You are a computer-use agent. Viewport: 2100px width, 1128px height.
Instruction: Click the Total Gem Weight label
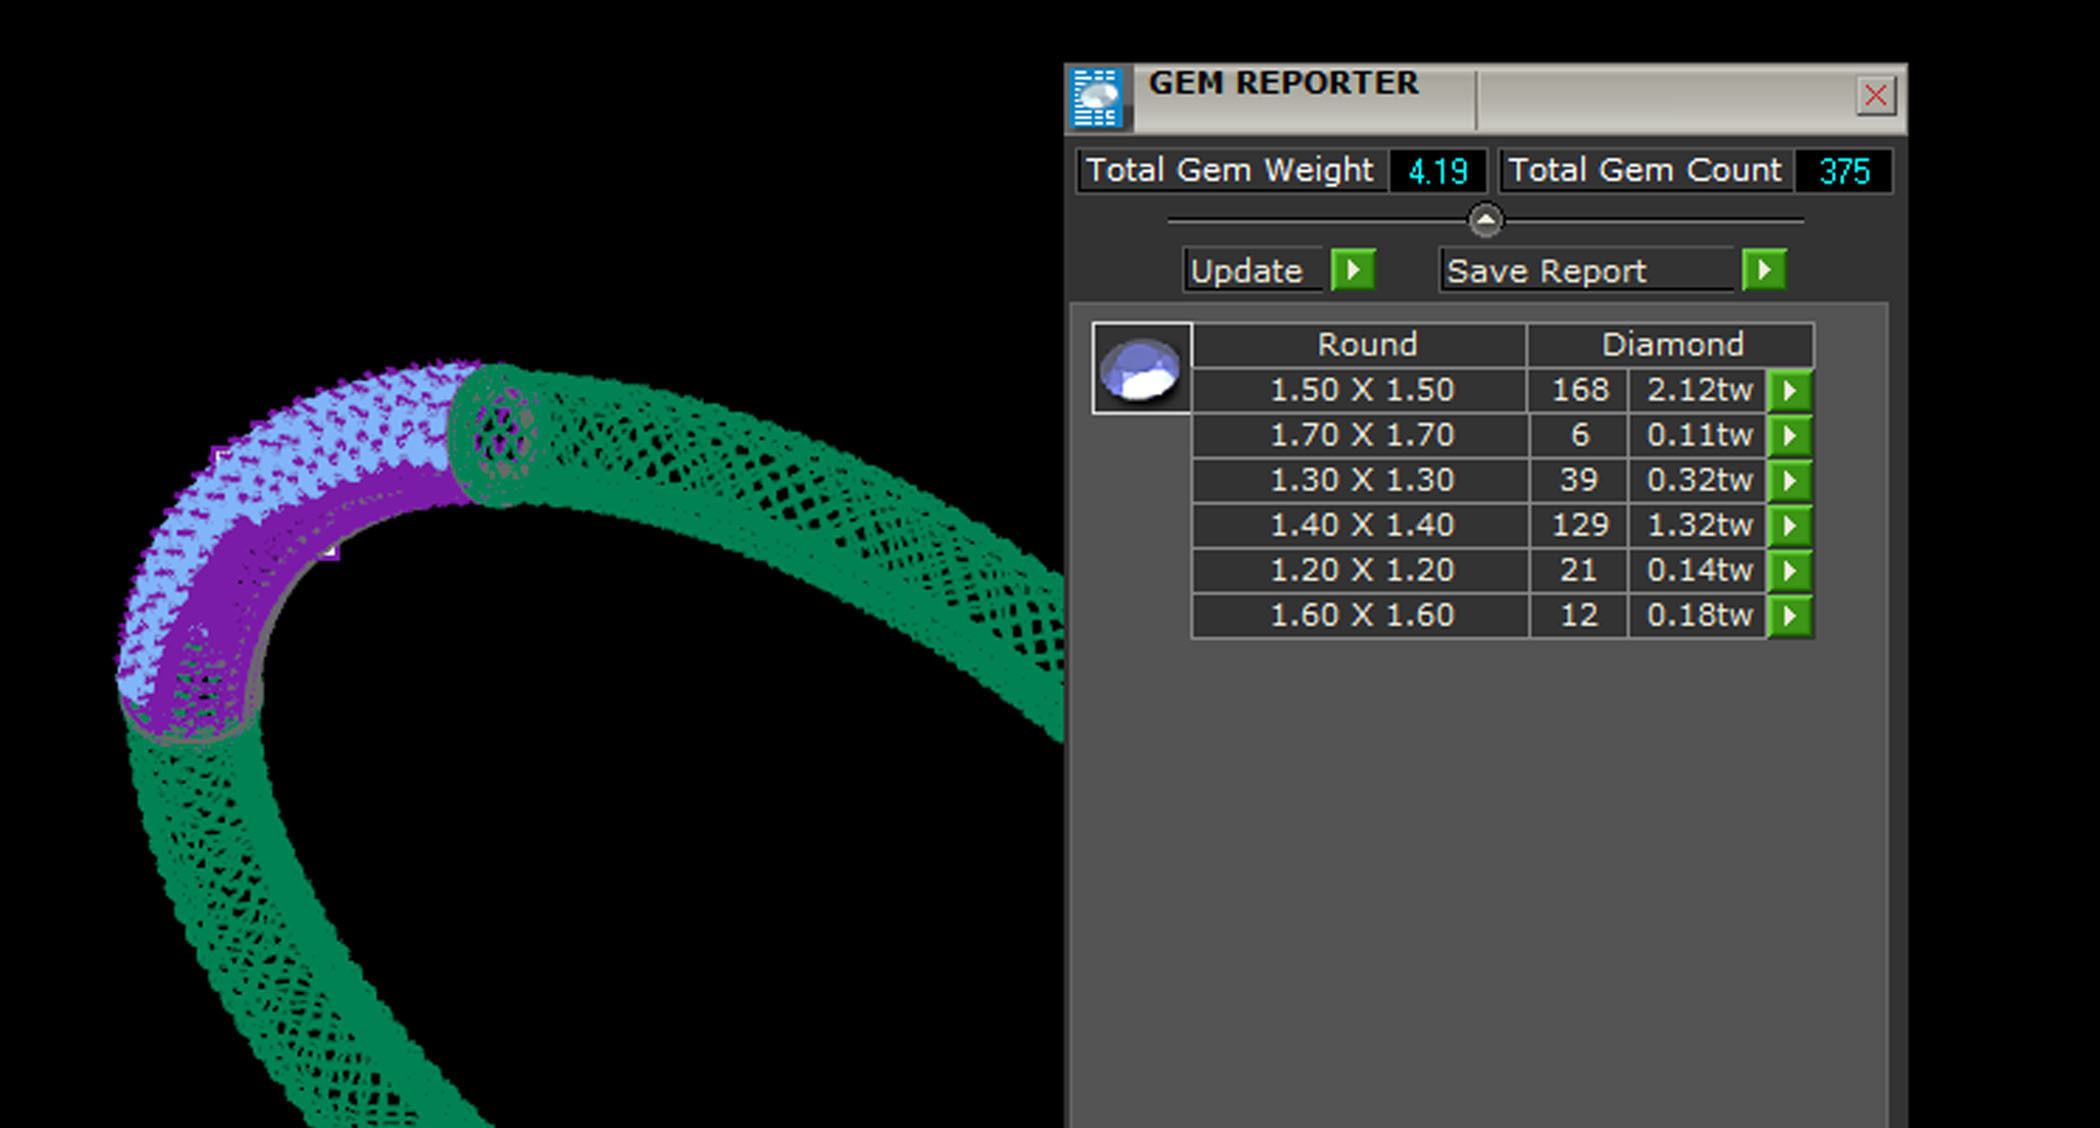point(1230,170)
